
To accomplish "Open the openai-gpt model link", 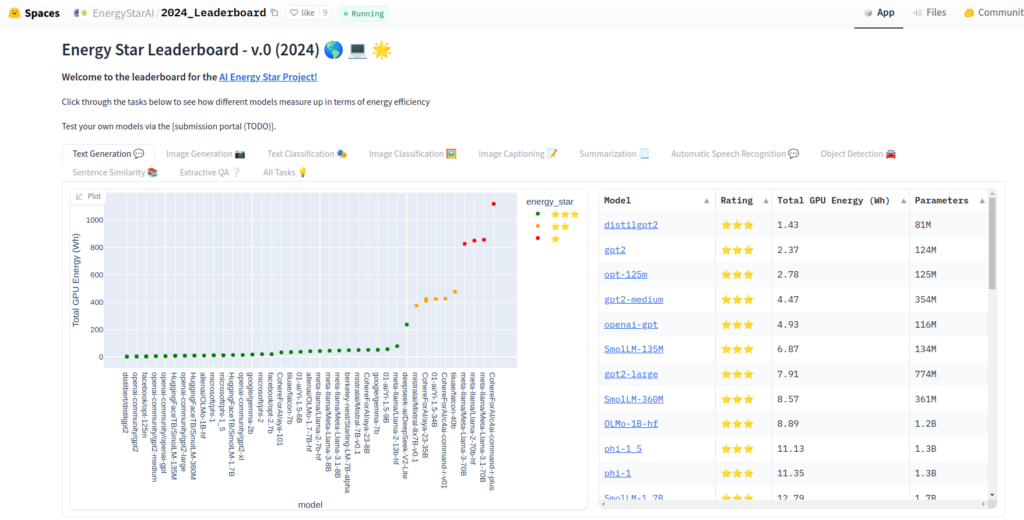I will 631,324.
